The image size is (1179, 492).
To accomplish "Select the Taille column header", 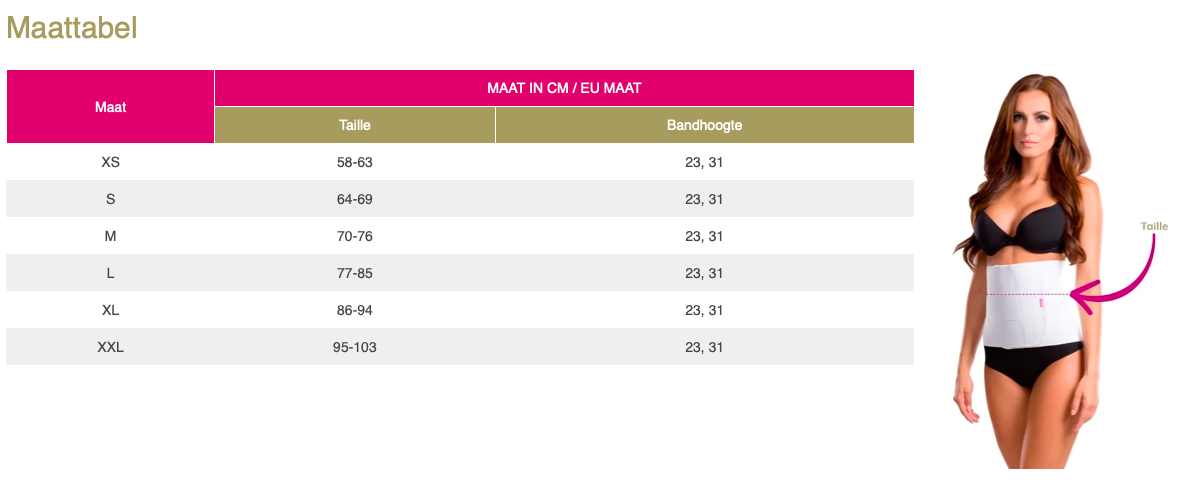I will click(x=355, y=125).
